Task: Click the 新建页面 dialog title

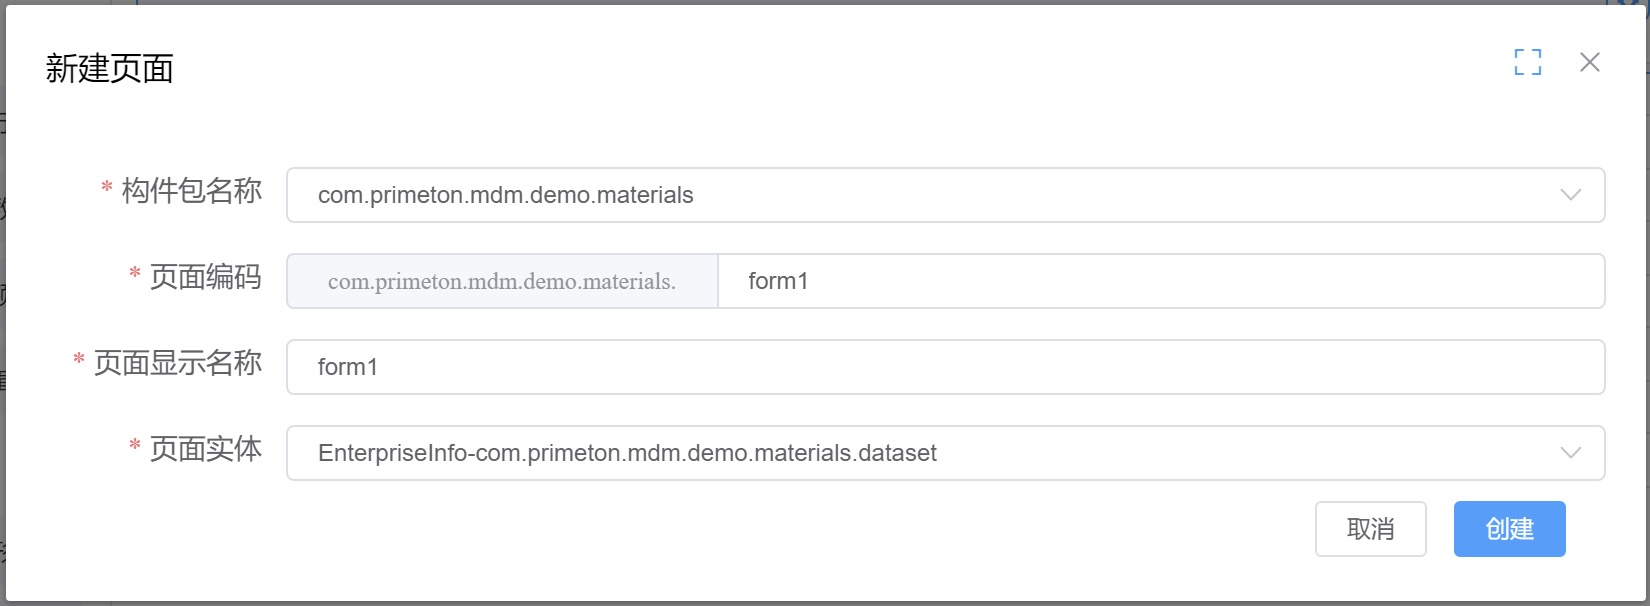Action: pyautogui.click(x=110, y=69)
